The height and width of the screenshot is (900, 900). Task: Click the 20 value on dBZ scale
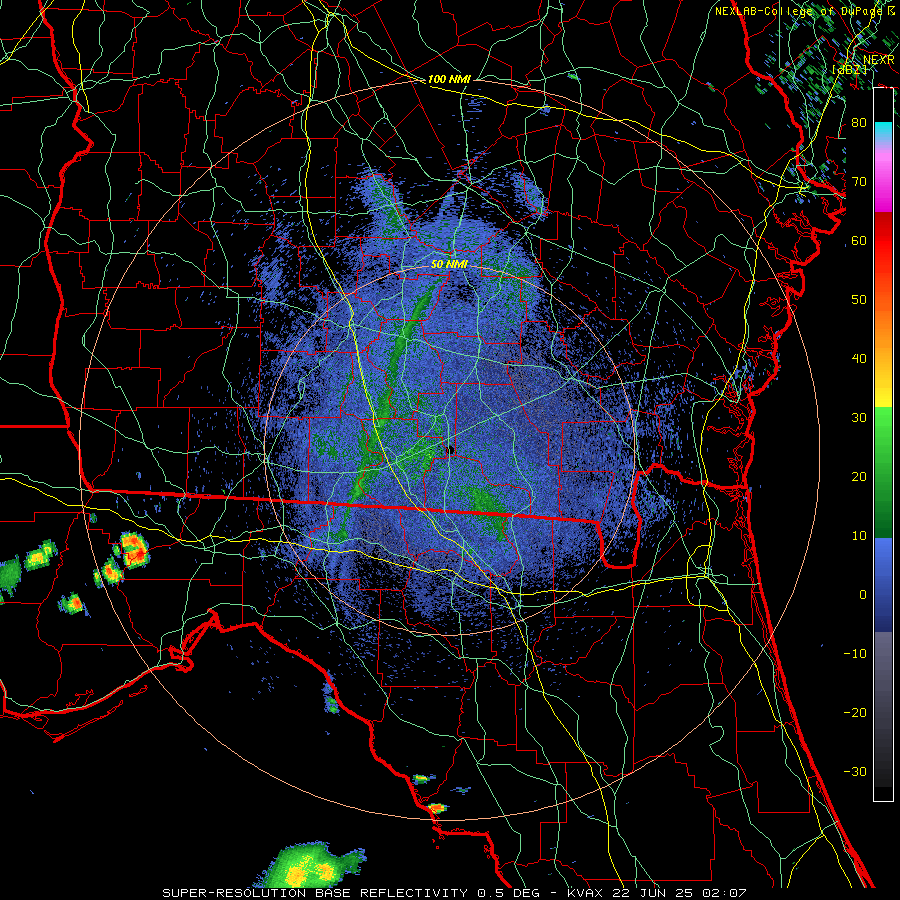pos(859,476)
